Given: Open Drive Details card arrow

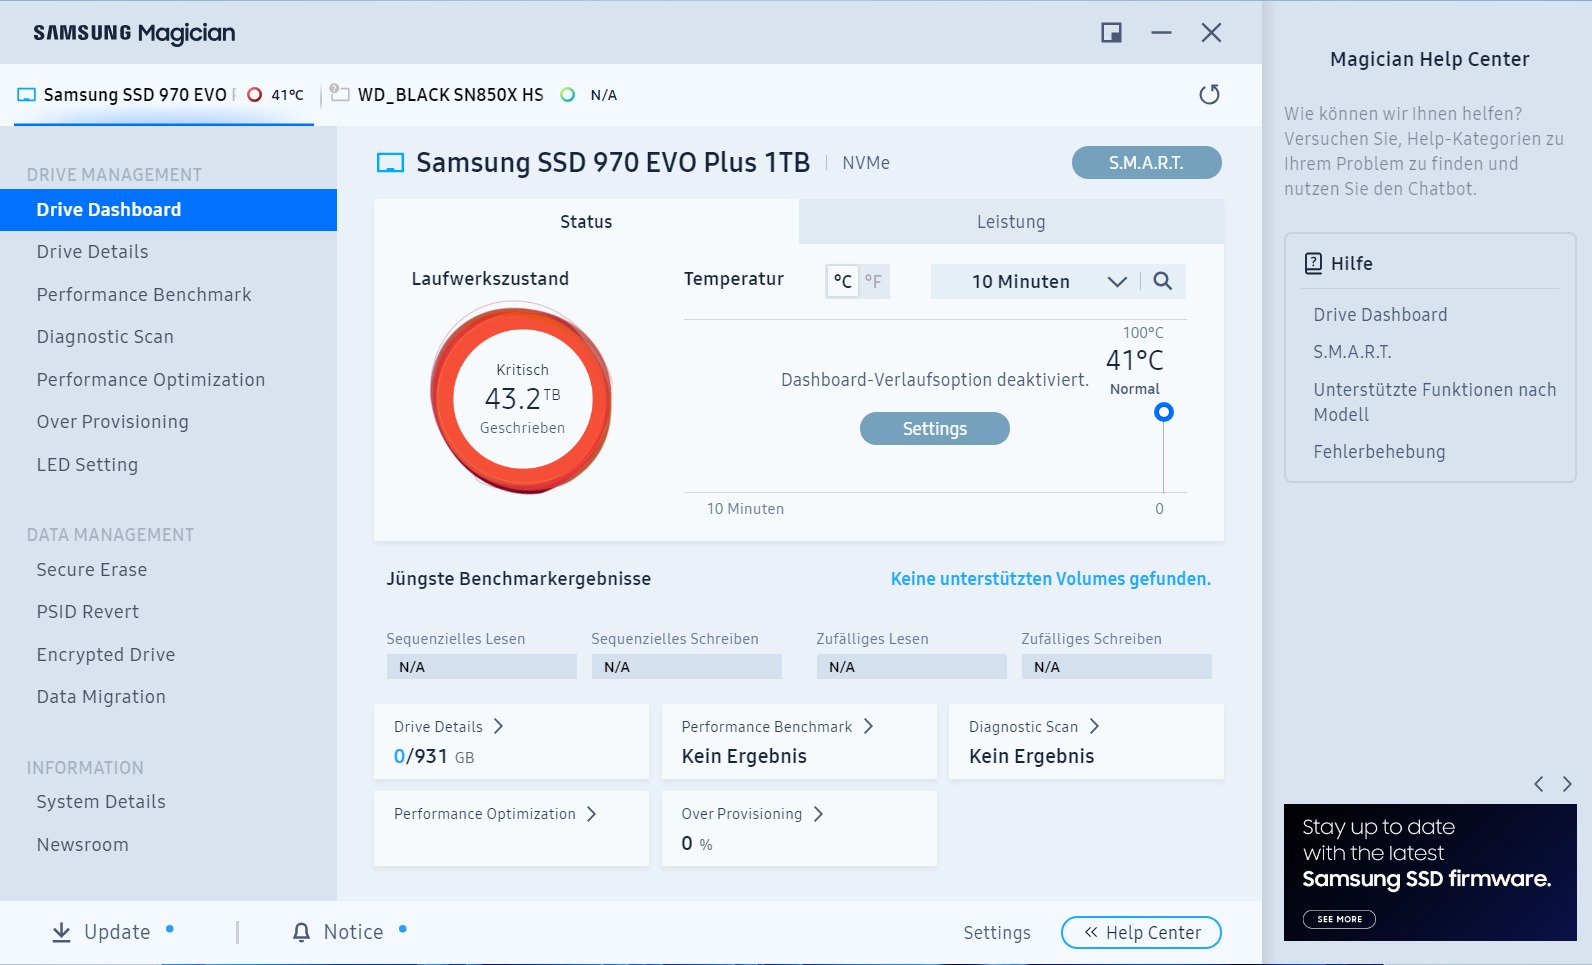Looking at the screenshot, I should pyautogui.click(x=498, y=726).
